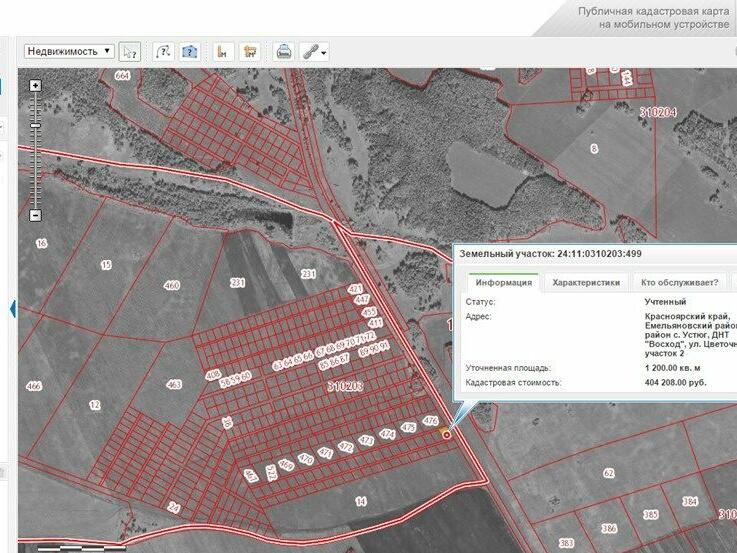Click parcel label 474 on the map
This screenshot has height=553, width=737.
coord(387,434)
